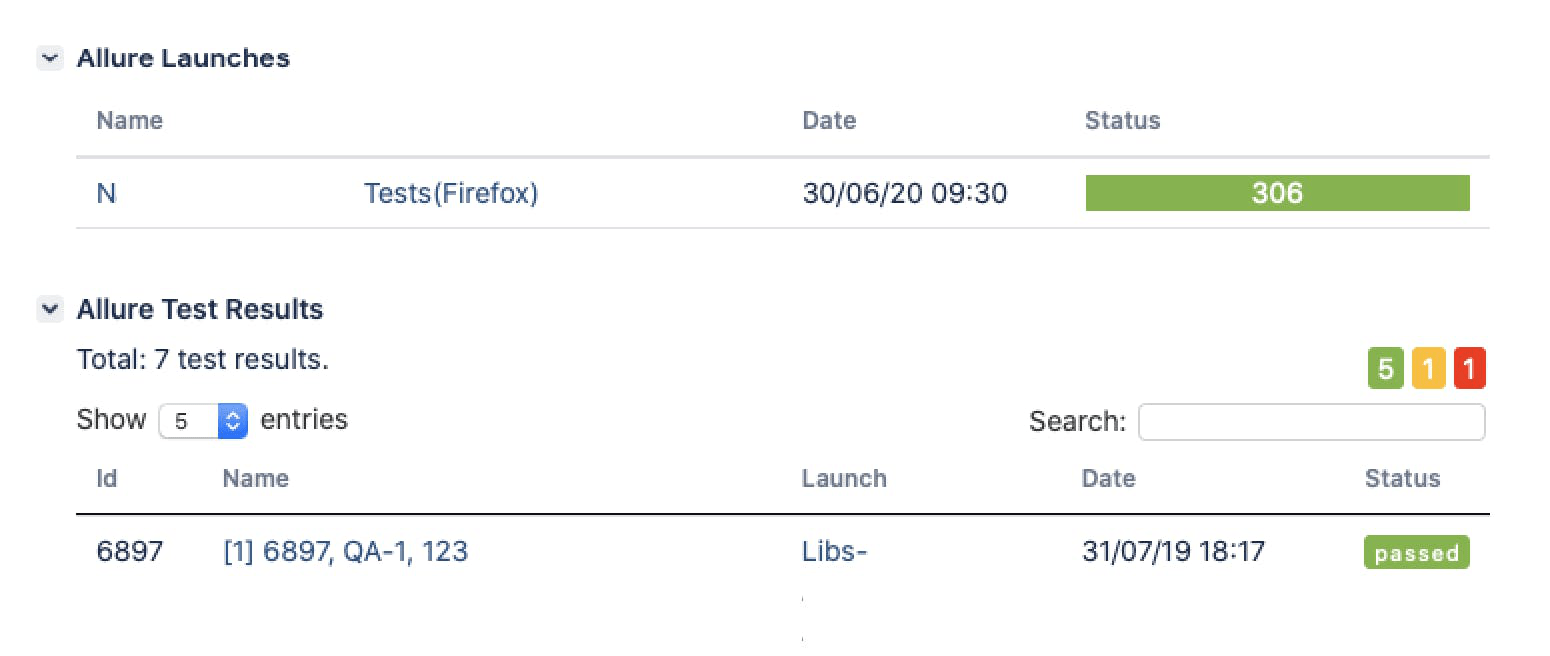The width and height of the screenshot is (1550, 656).
Task: Click the Libs- launch link
Action: pos(835,551)
